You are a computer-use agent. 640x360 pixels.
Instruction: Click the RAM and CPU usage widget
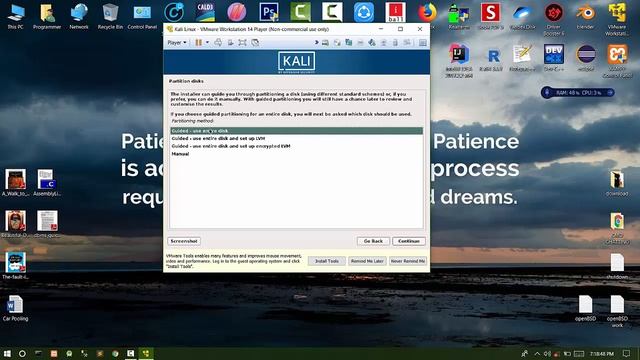click(578, 93)
